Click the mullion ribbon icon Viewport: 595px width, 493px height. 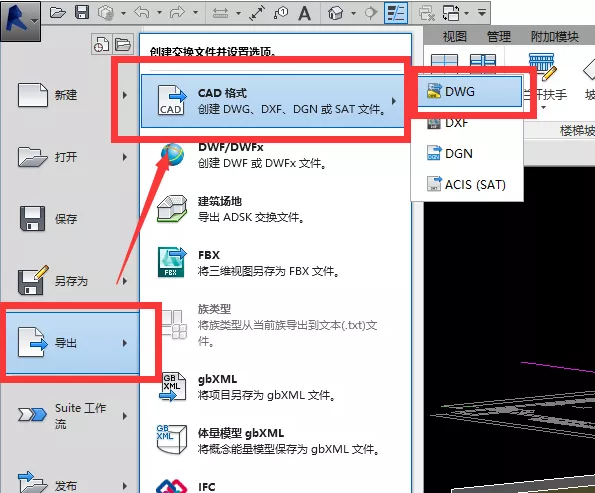(482, 61)
